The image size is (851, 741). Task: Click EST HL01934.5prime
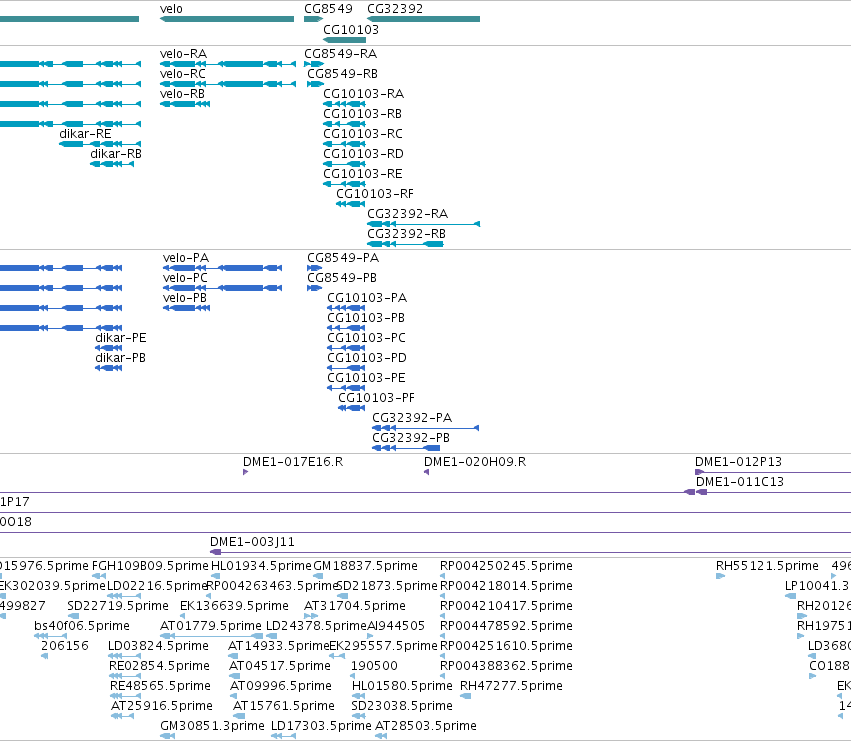262,566
